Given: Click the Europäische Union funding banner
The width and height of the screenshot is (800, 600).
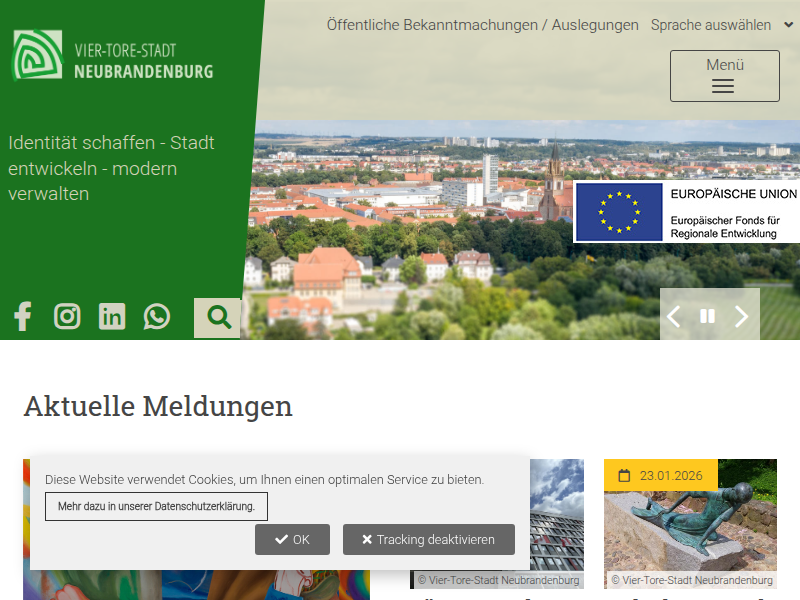Looking at the screenshot, I should [686, 212].
